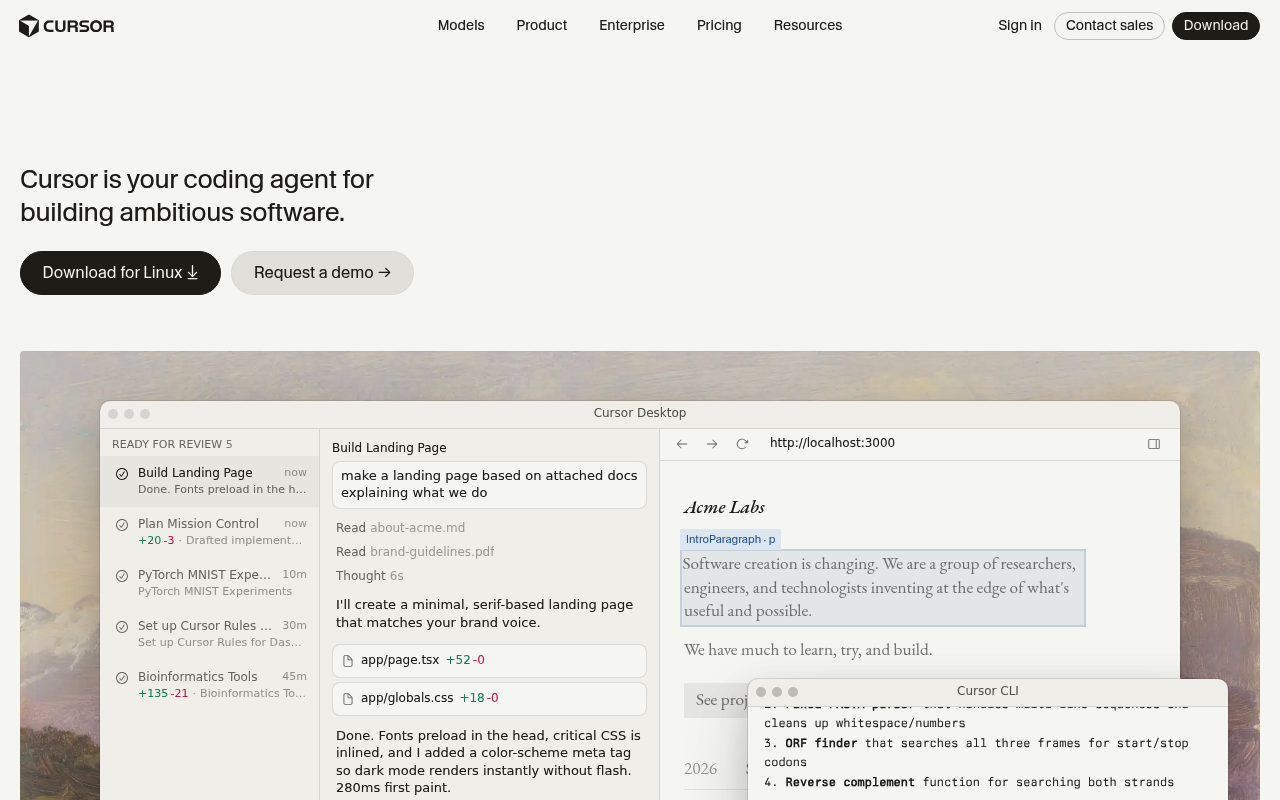
Task: Select the Bioinformatics Tools task
Action: tap(210, 685)
